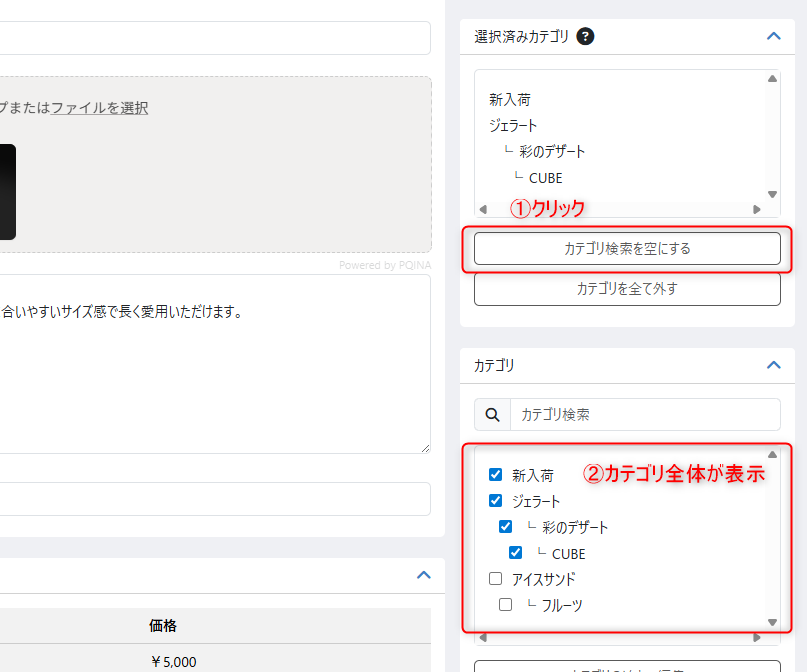807x672 pixels.
Task: Click the up arrow in selected category list
Action: coord(772,79)
